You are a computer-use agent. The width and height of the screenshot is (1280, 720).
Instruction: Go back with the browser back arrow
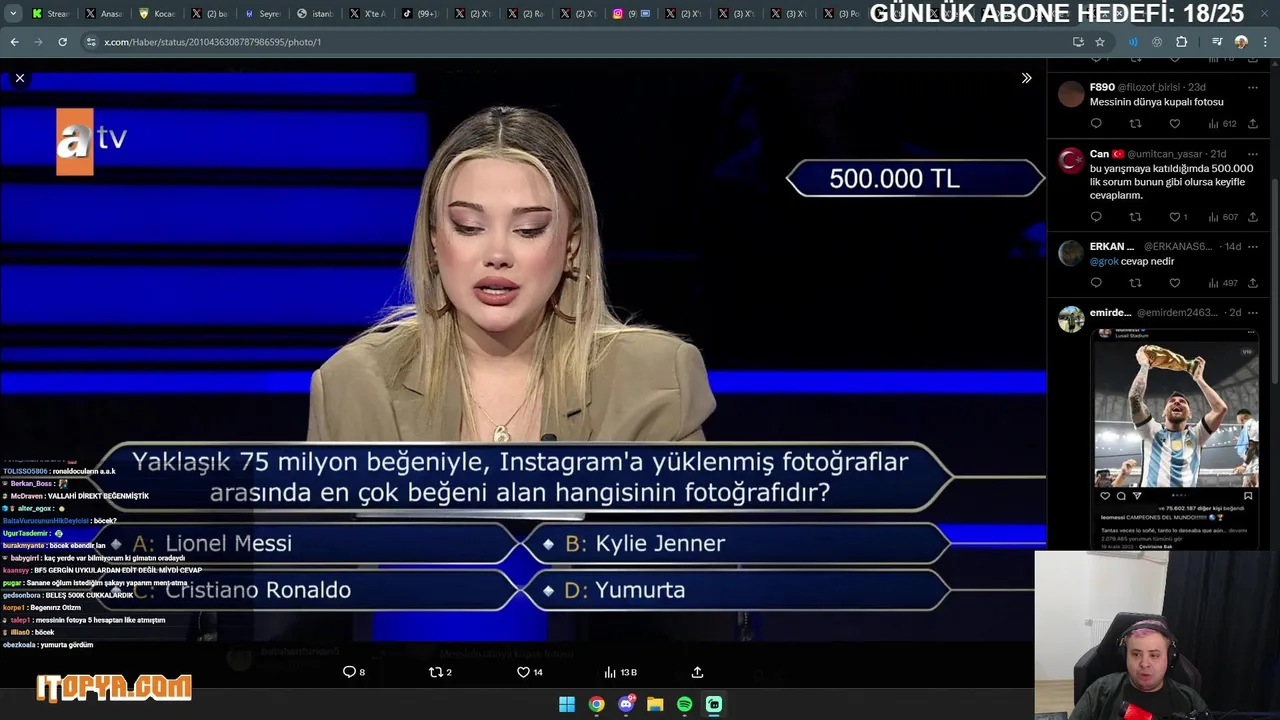click(14, 42)
